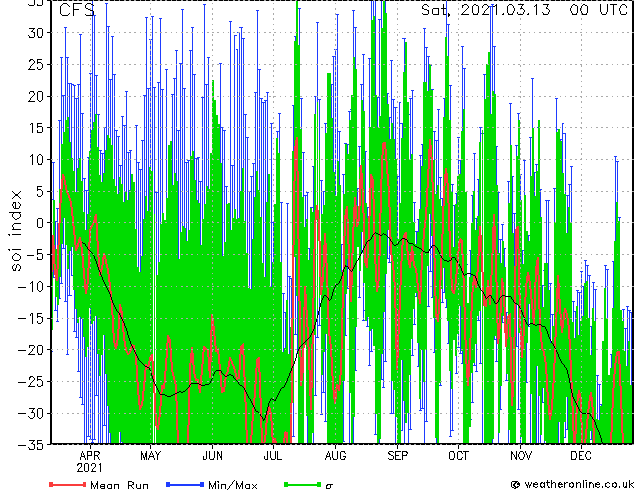The image size is (634, 490).
Task: Click the blue Min/Max legend line
Action: click(x=185, y=484)
